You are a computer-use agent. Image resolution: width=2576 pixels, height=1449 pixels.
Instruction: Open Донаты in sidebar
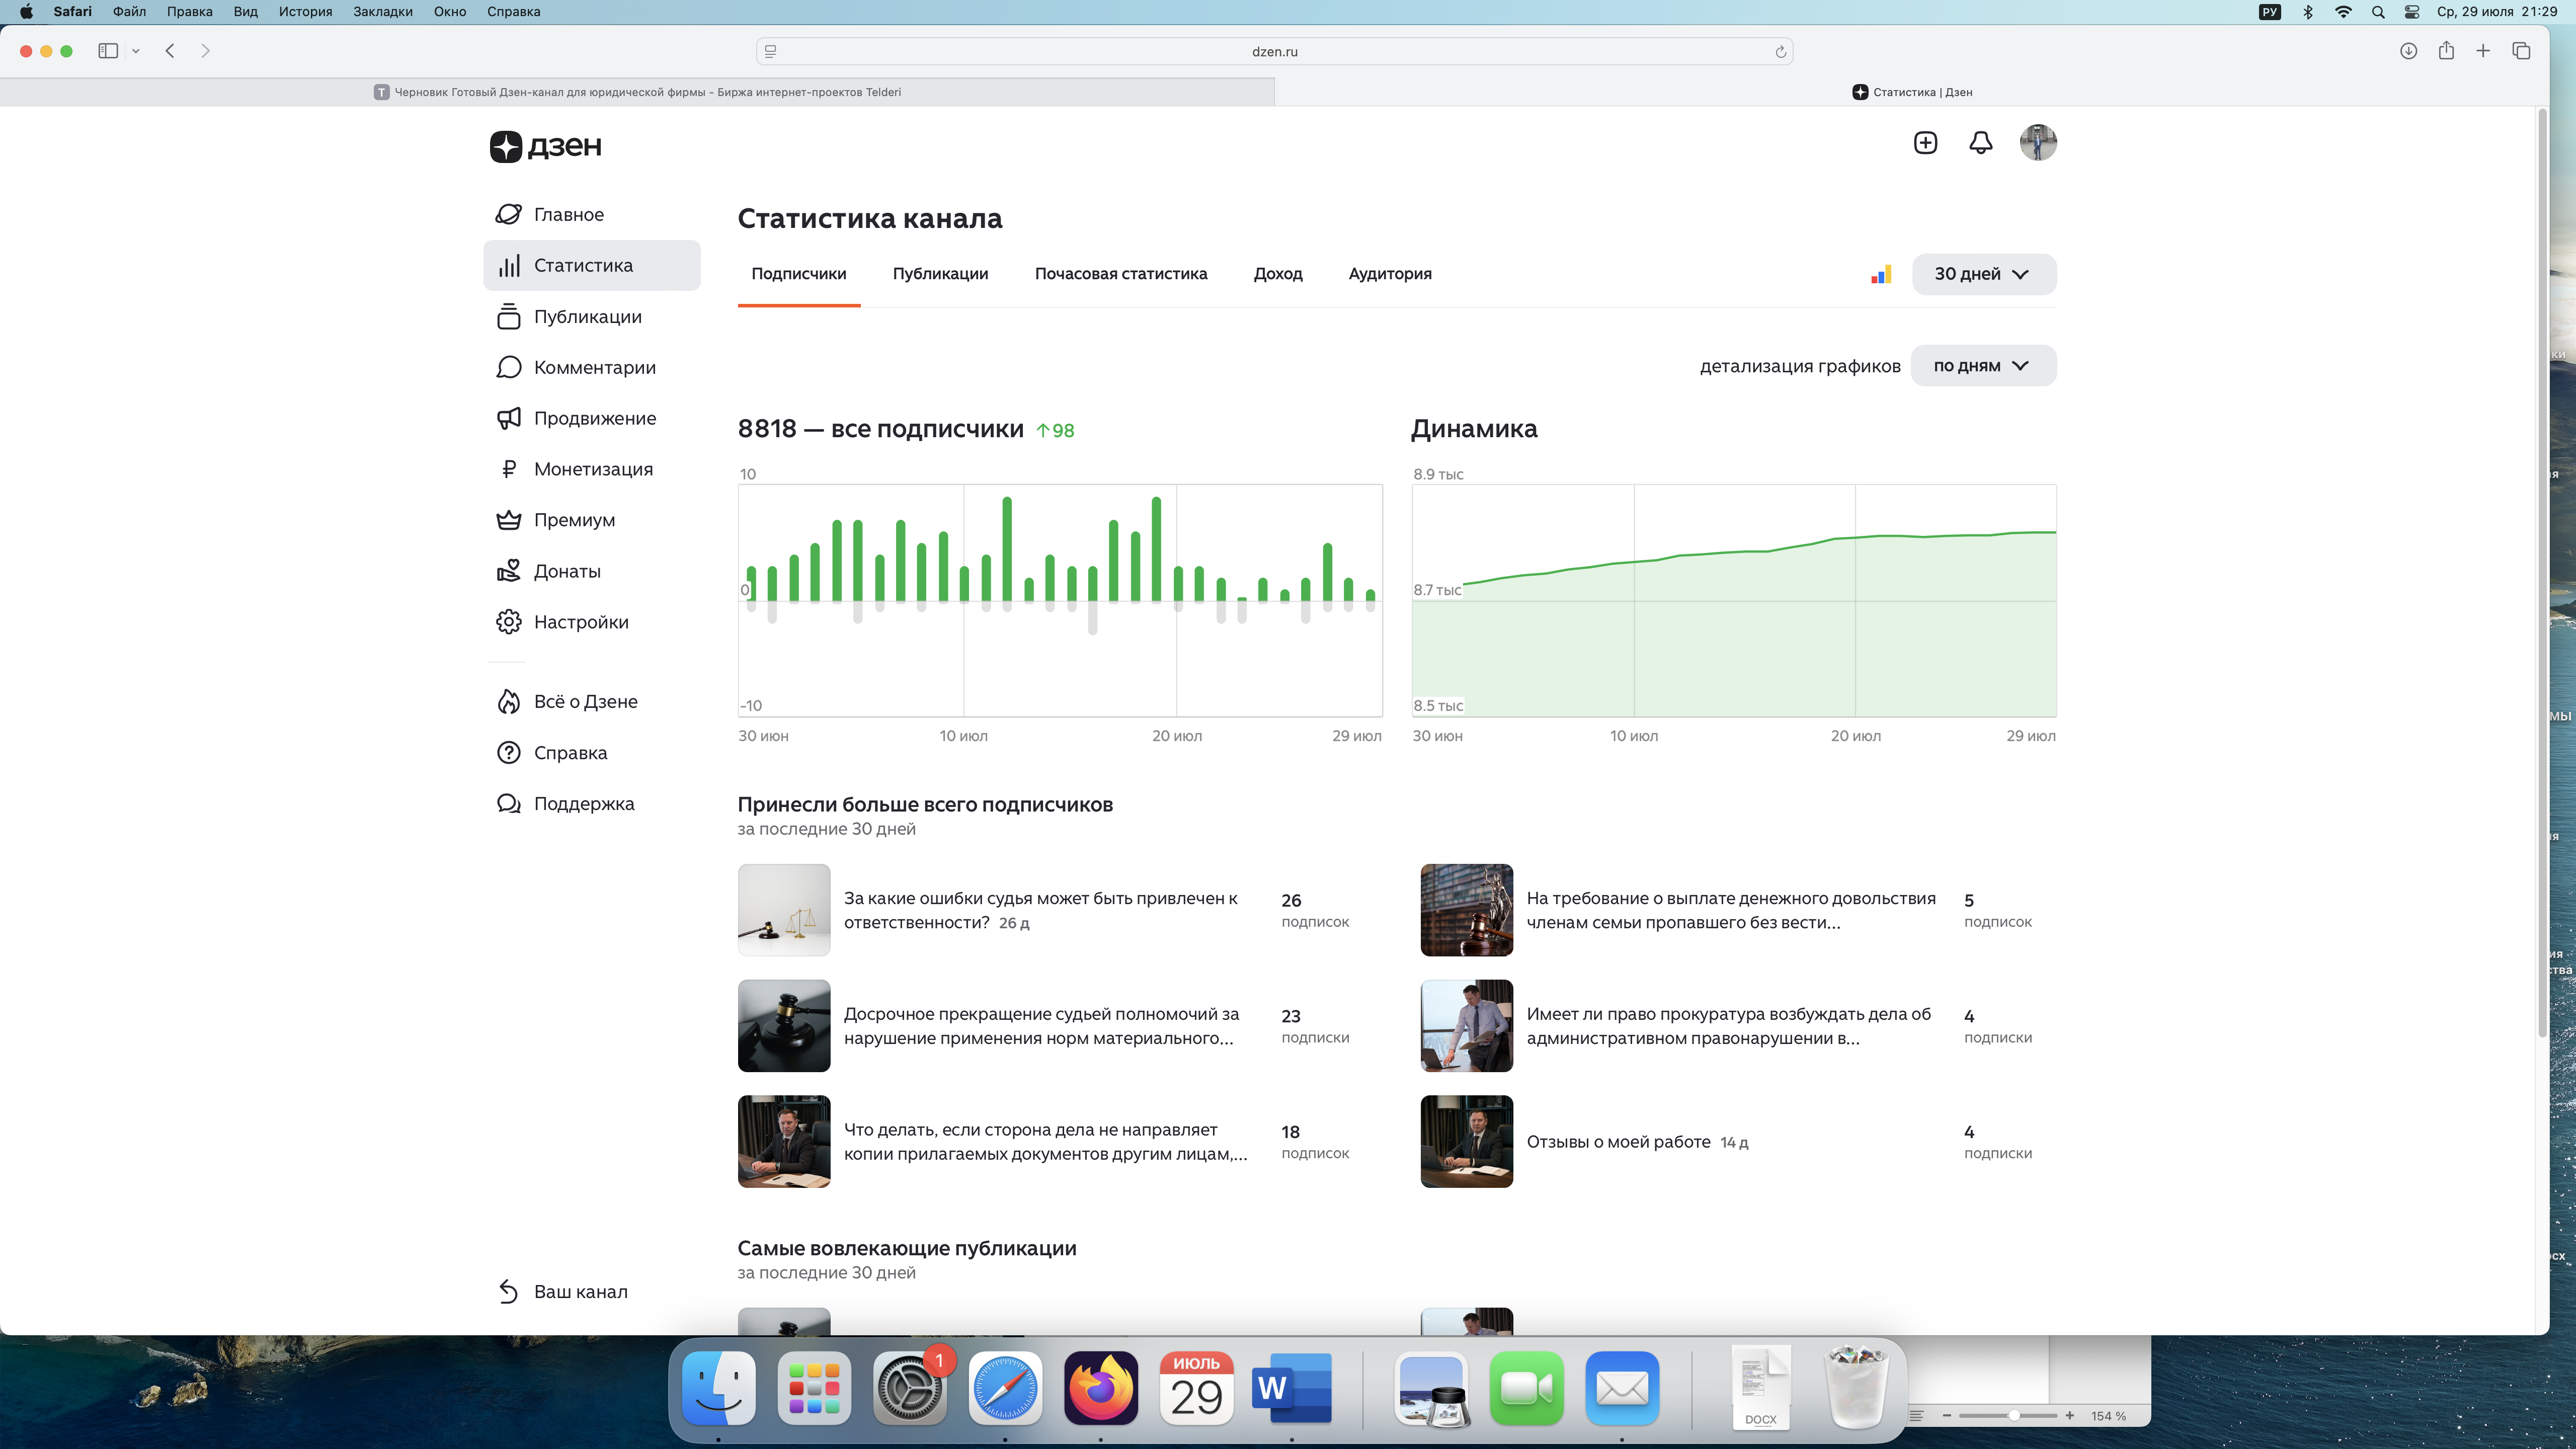[592, 571]
